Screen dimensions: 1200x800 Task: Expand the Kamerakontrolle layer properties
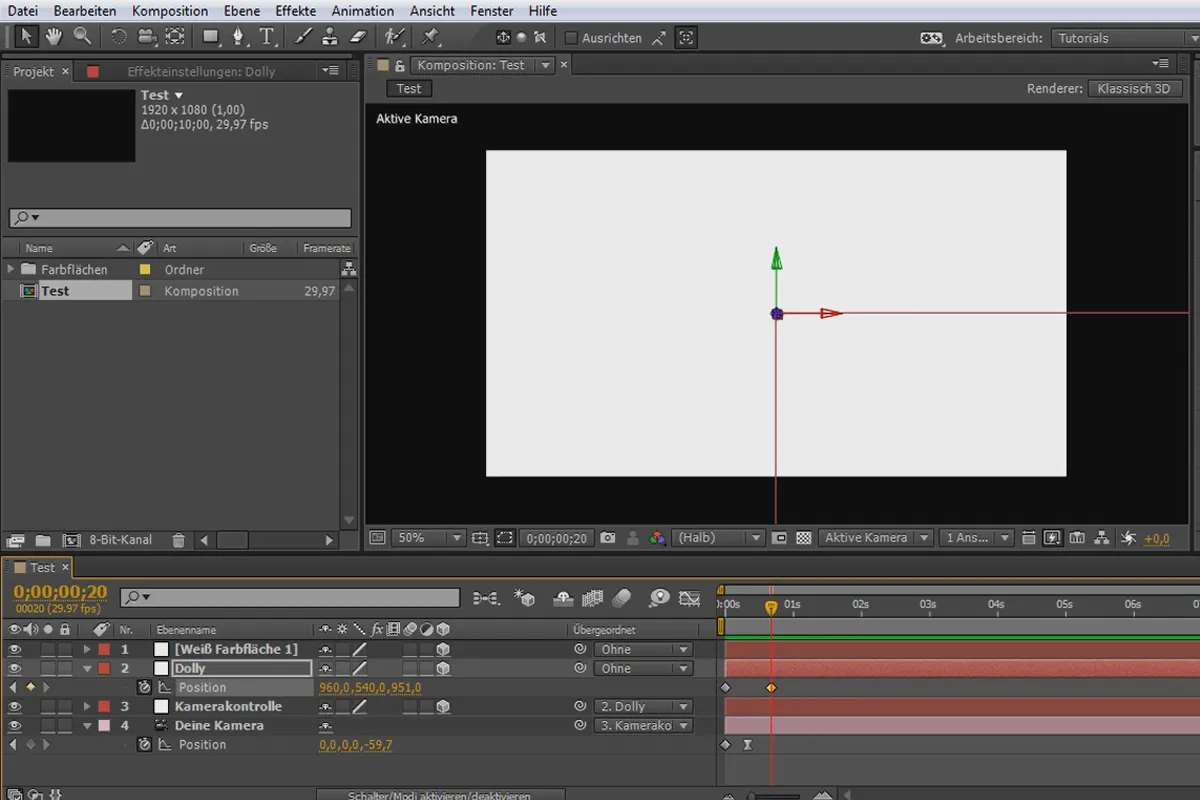point(87,706)
